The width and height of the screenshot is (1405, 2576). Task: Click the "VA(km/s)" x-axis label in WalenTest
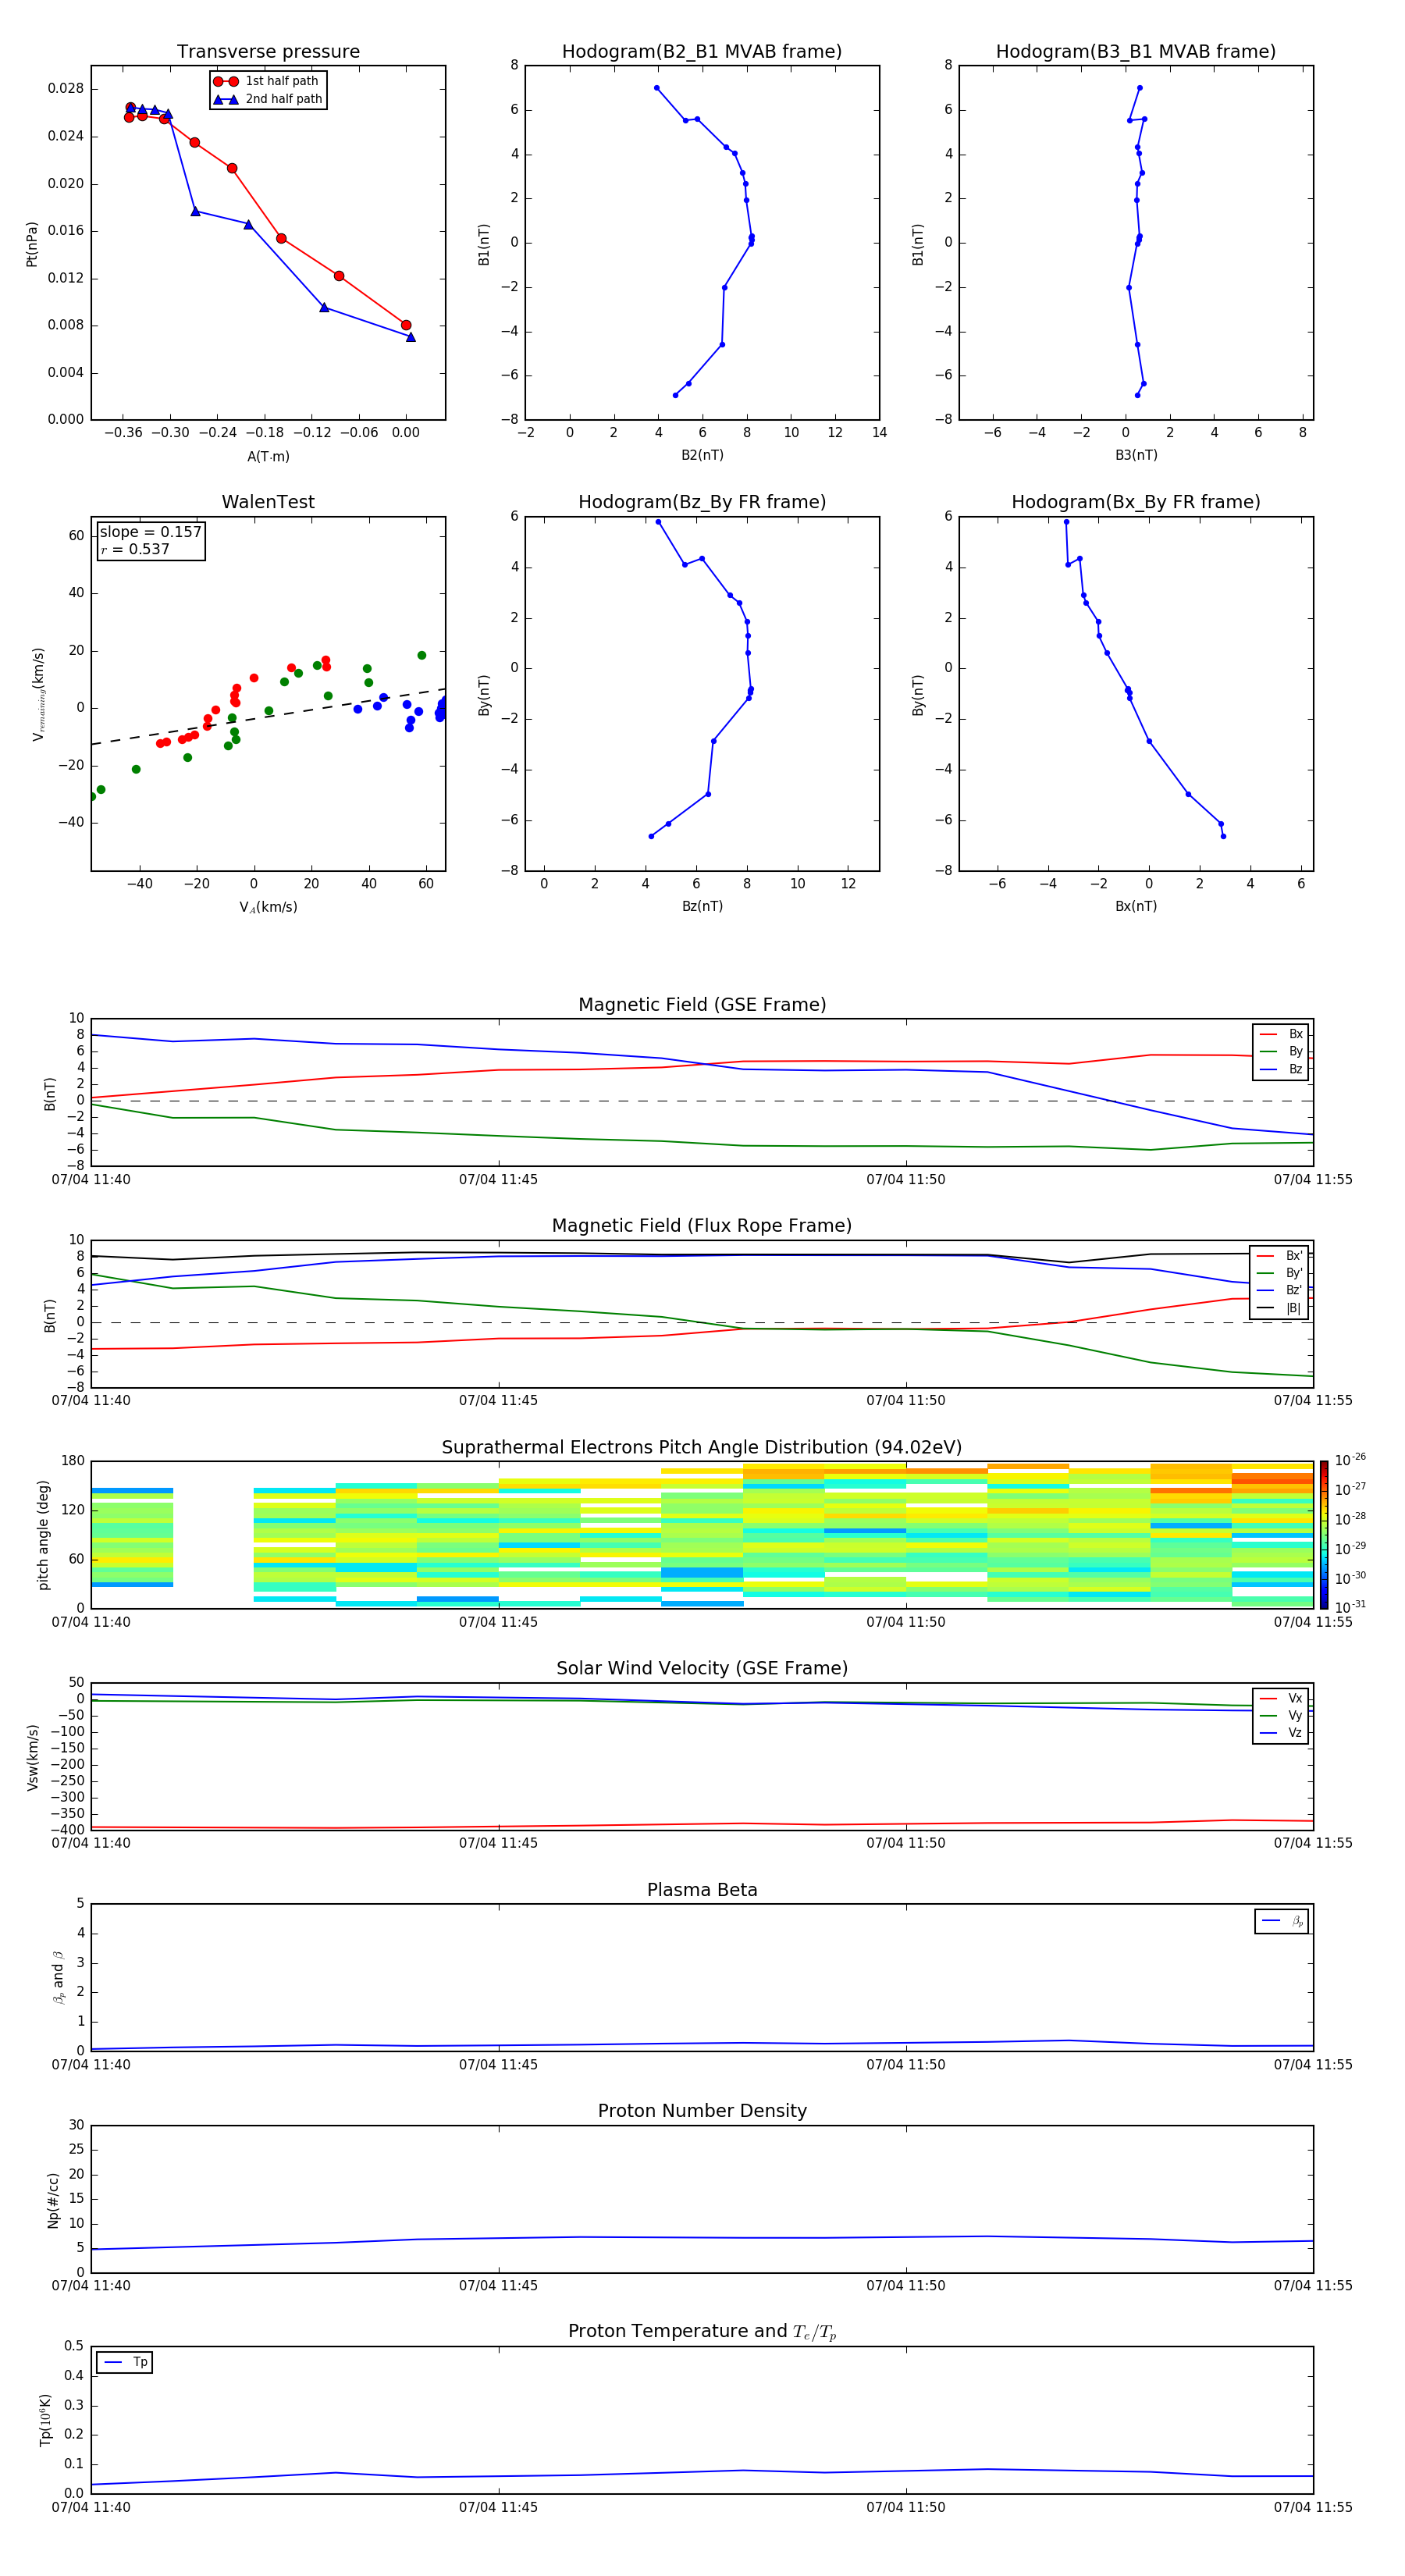(x=268, y=907)
